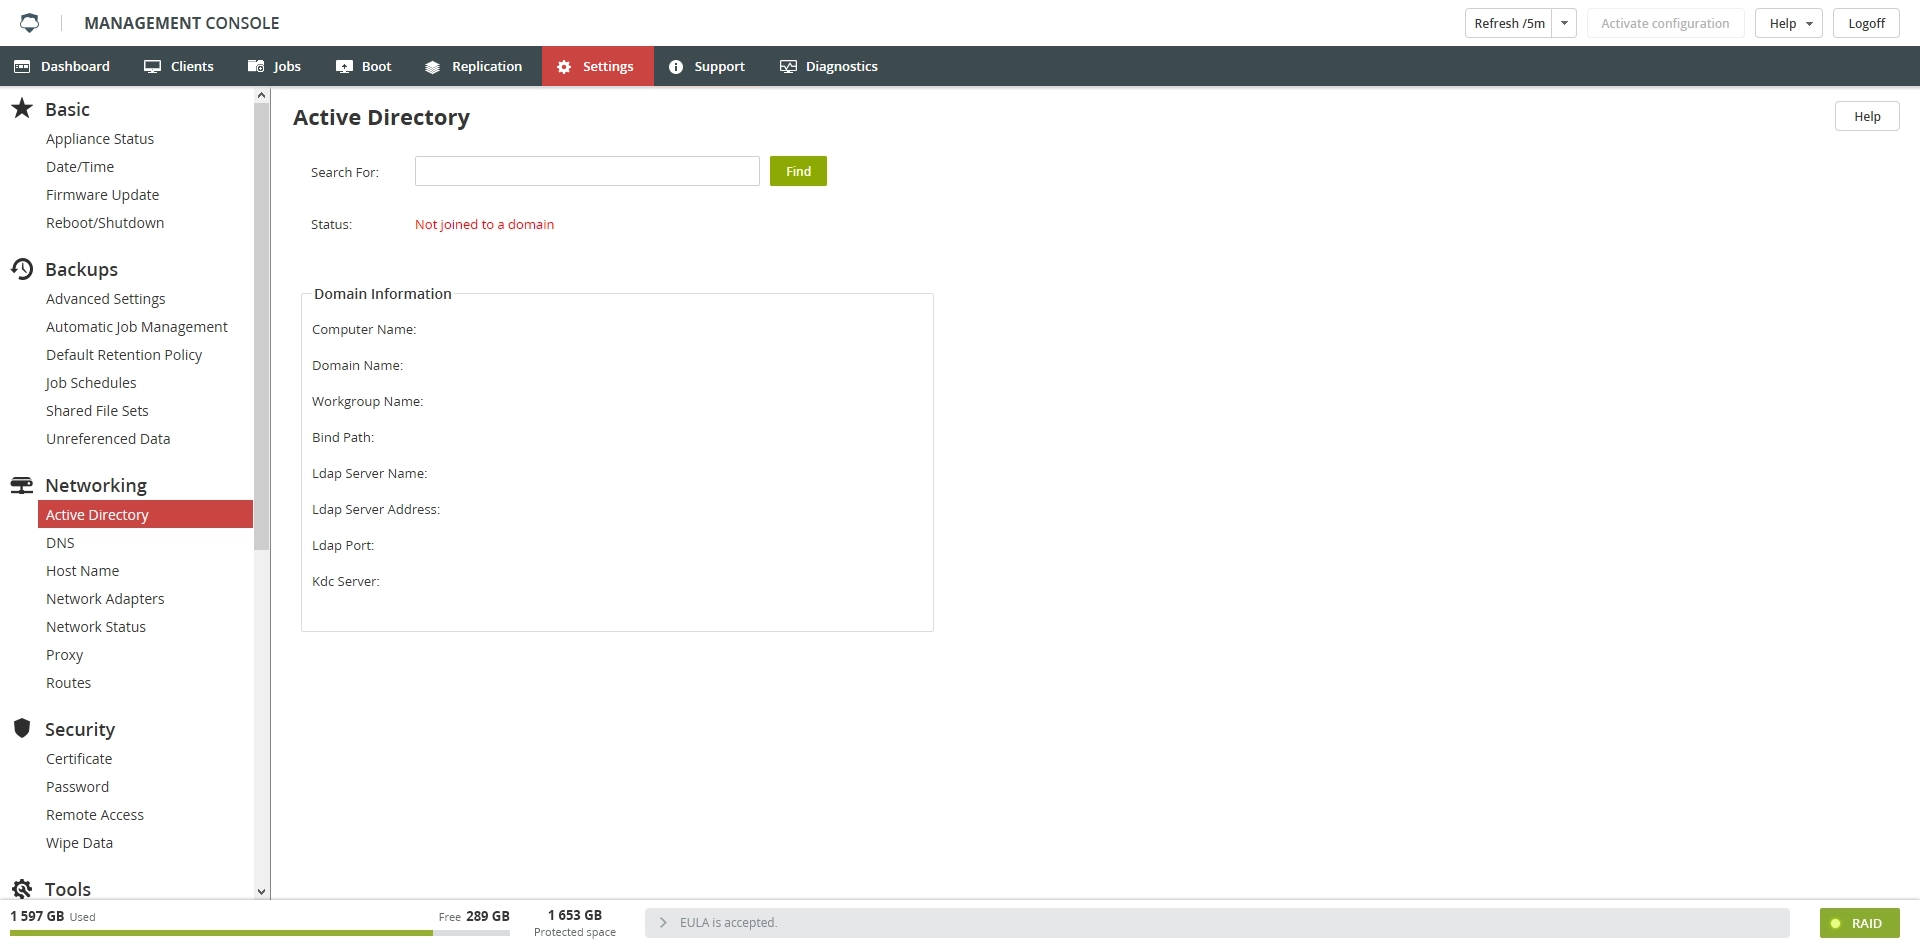Click the Basic star icon
The image size is (1920, 946).
tap(22, 108)
